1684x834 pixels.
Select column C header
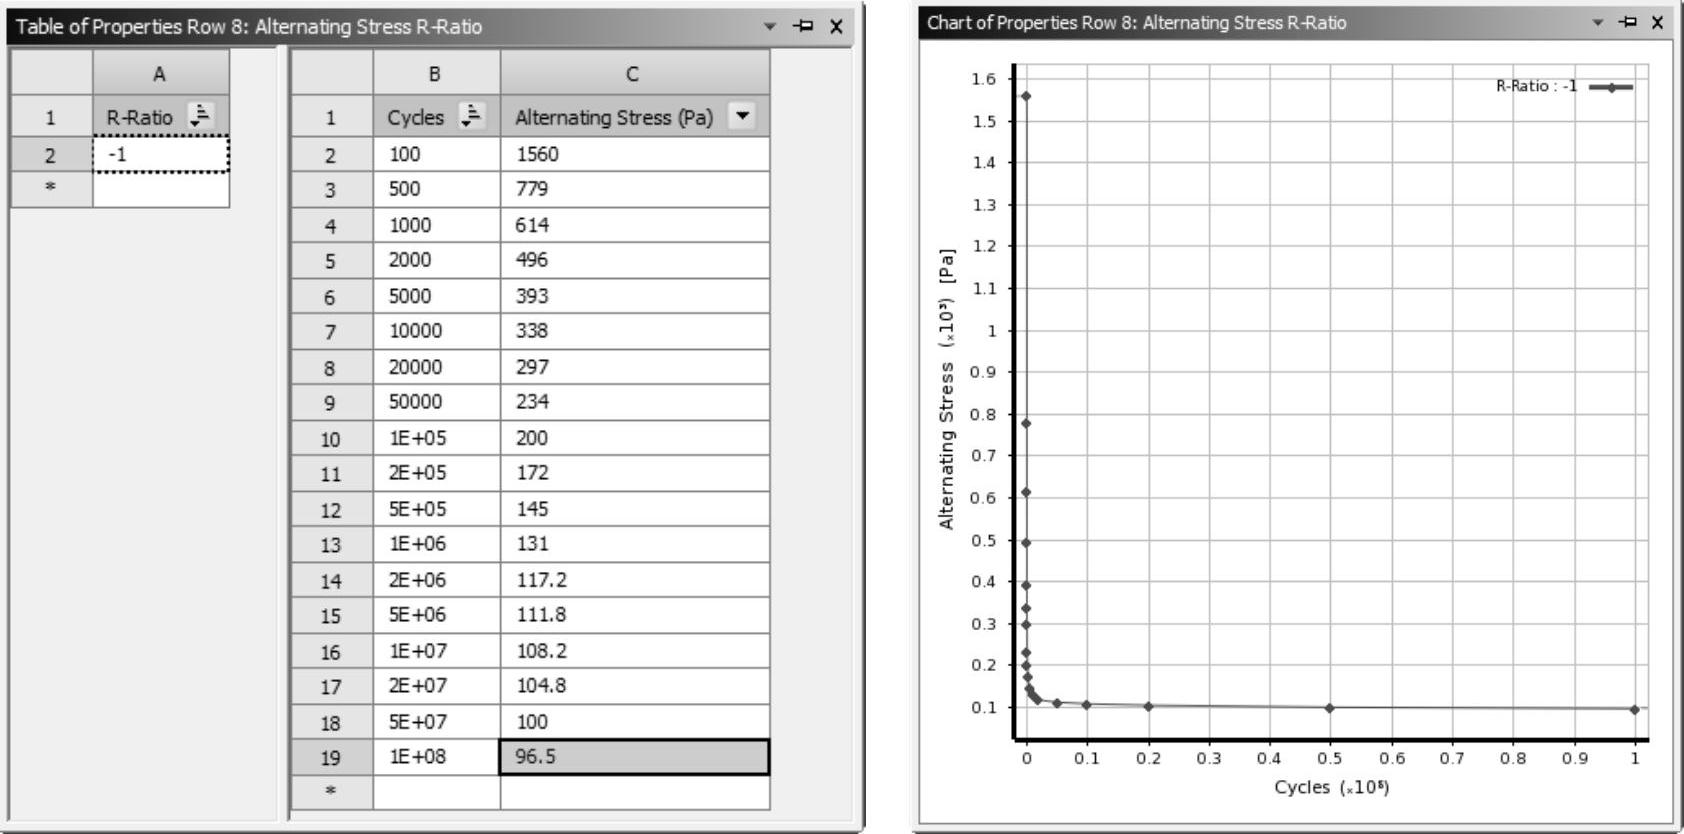tap(635, 73)
